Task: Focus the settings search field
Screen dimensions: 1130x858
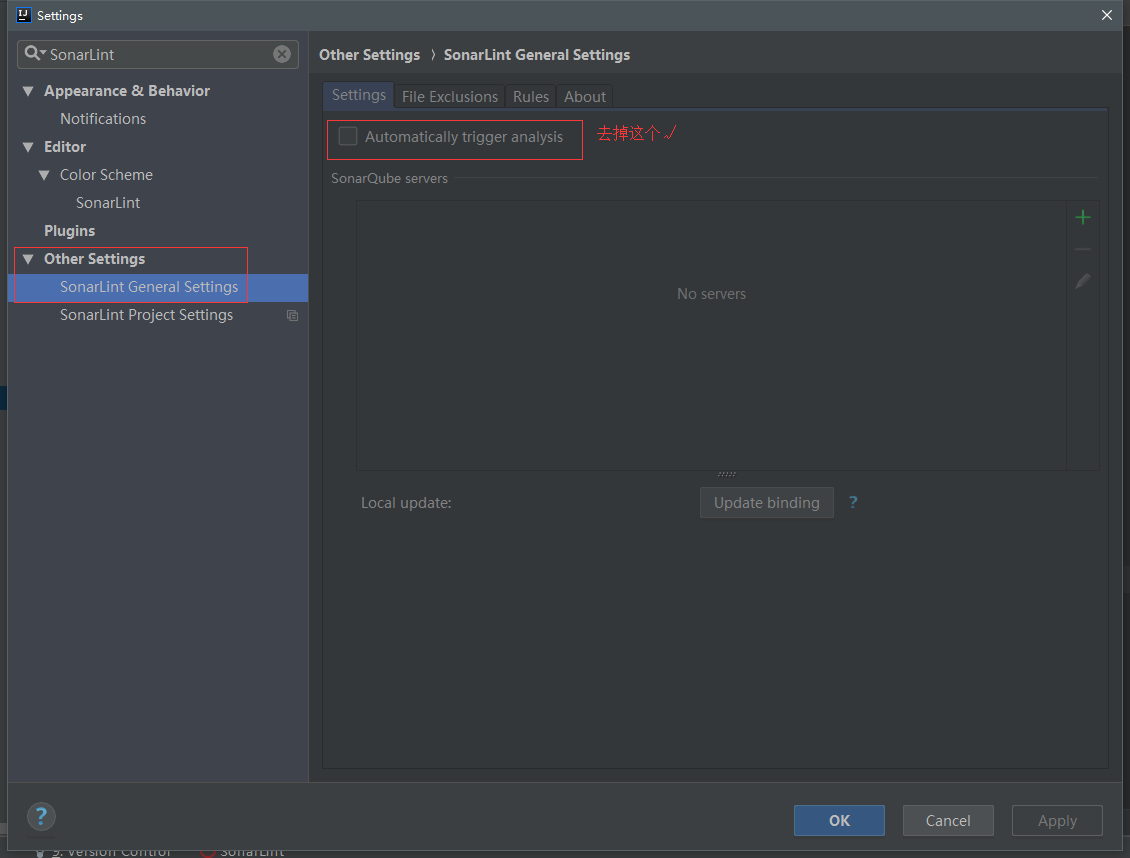Action: (x=159, y=55)
